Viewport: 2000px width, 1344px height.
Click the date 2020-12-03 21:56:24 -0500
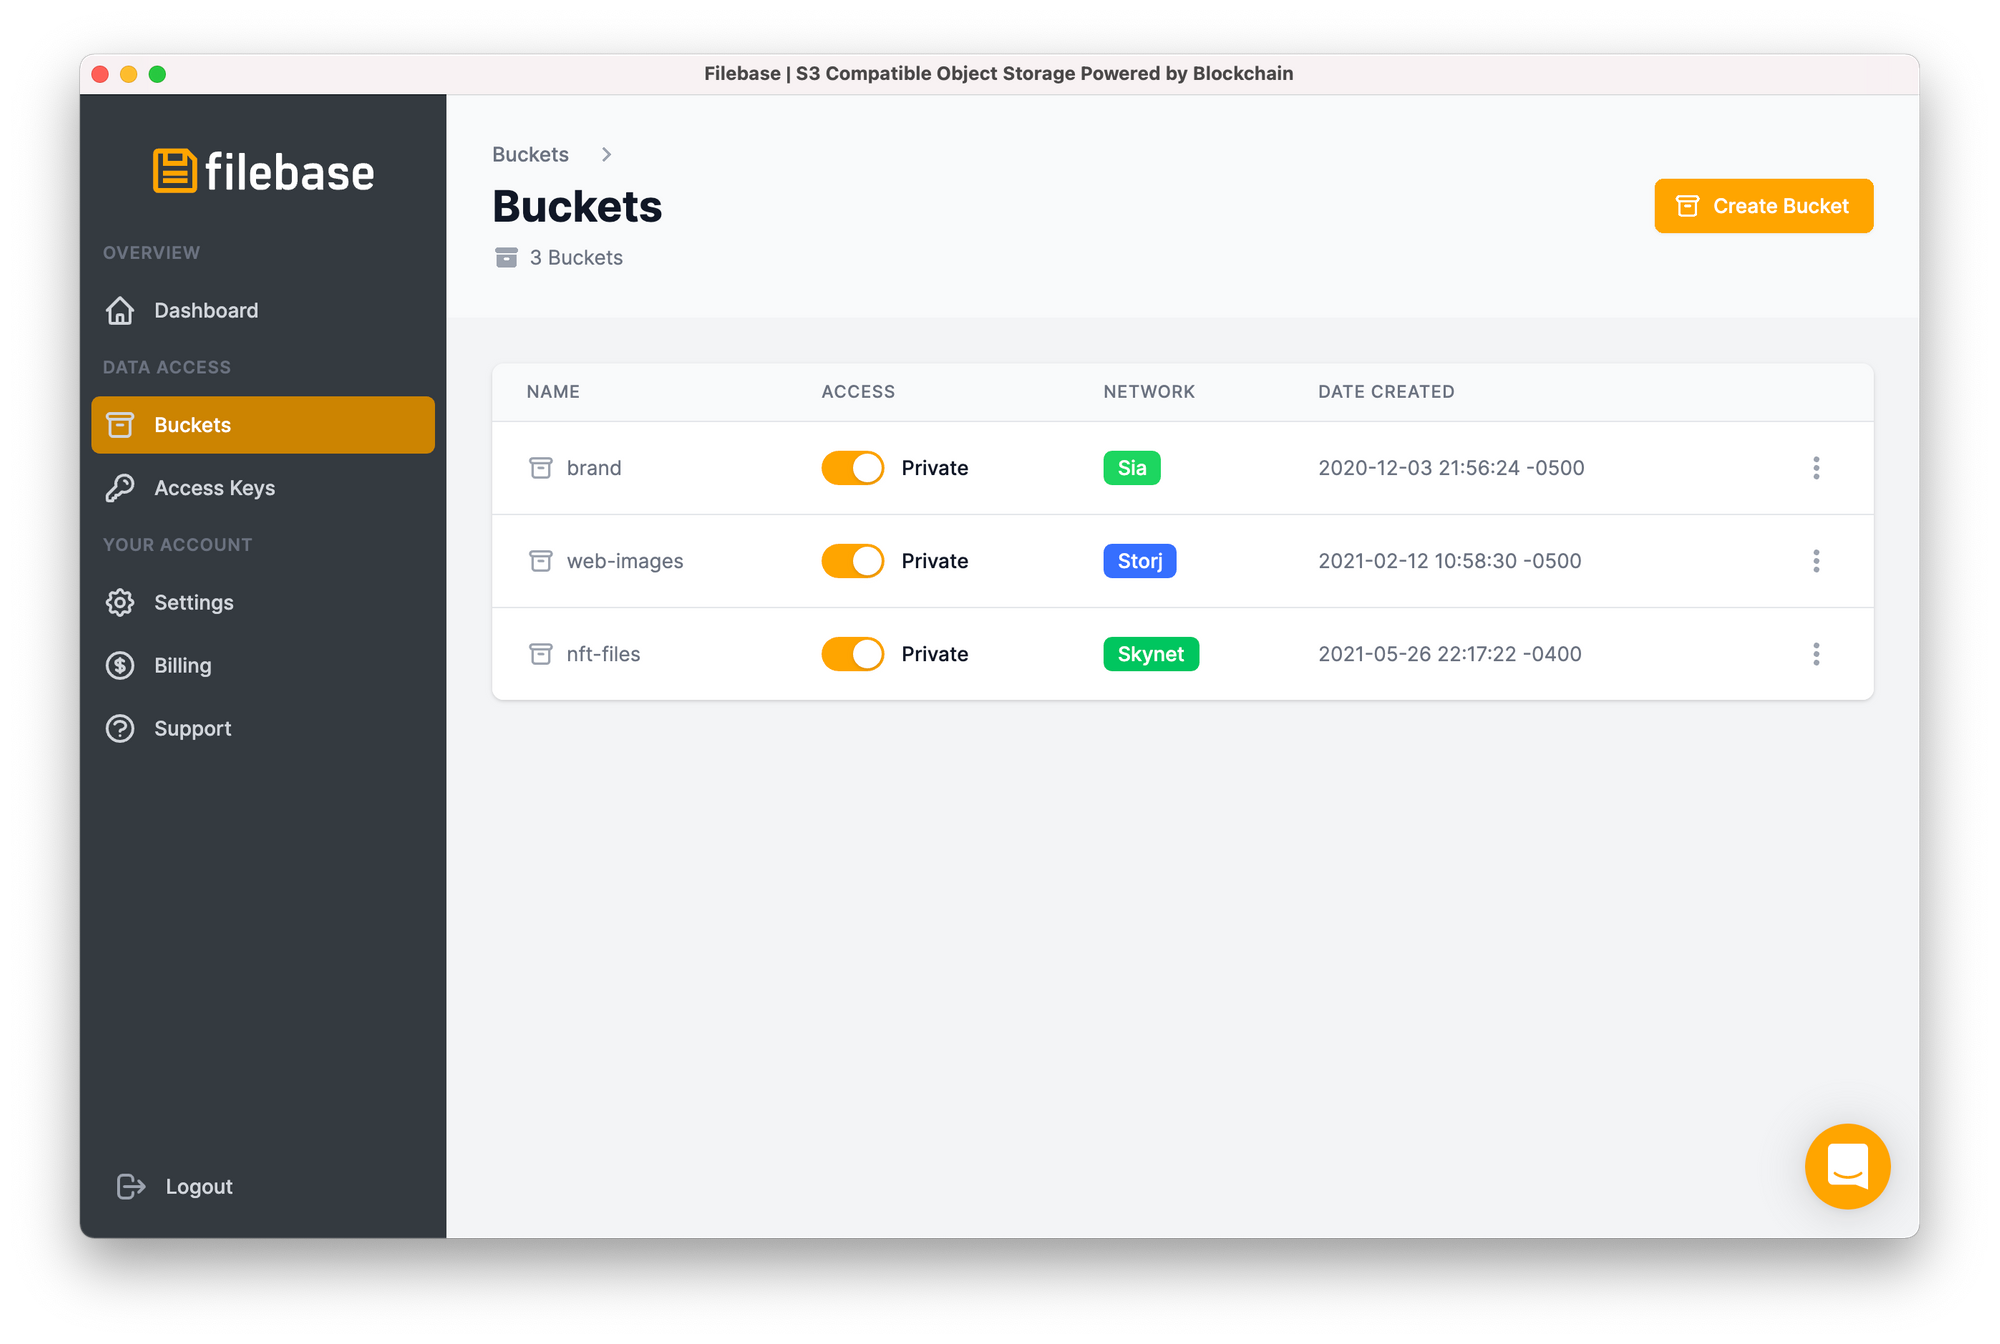coord(1451,468)
